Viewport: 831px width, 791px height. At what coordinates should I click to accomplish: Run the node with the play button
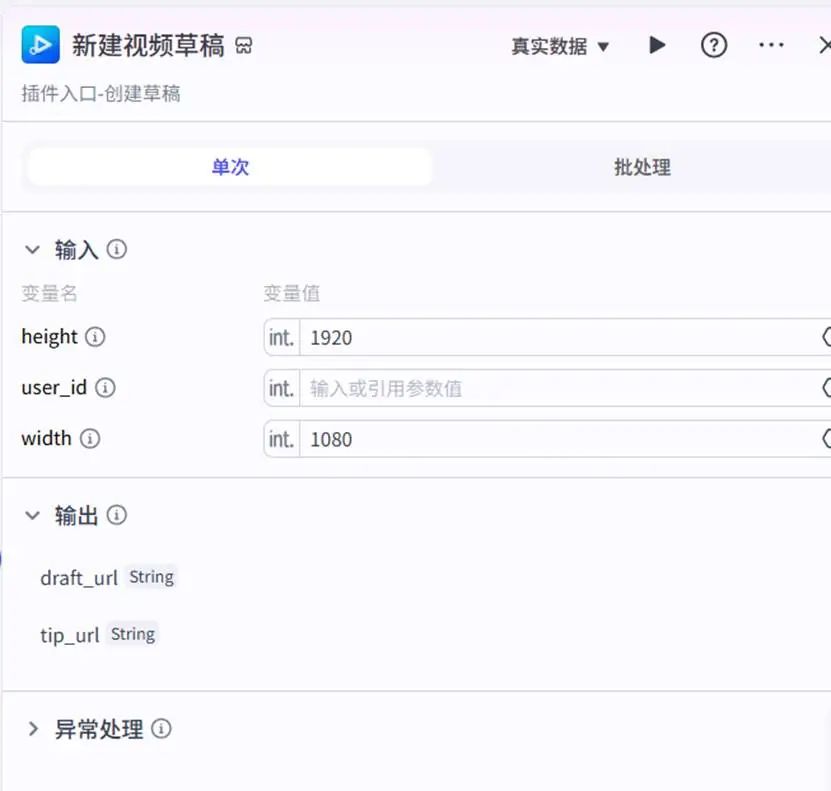coord(657,45)
